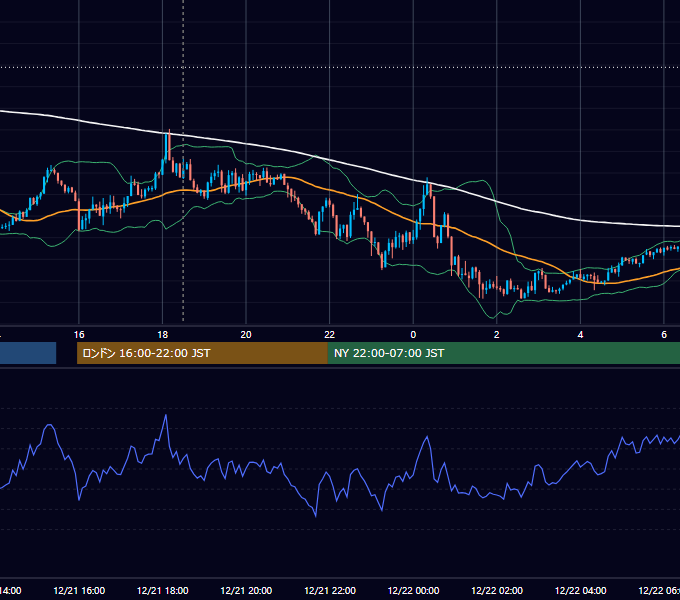Click the 12/21 20:00 date label
The image size is (680, 600).
tap(246, 590)
